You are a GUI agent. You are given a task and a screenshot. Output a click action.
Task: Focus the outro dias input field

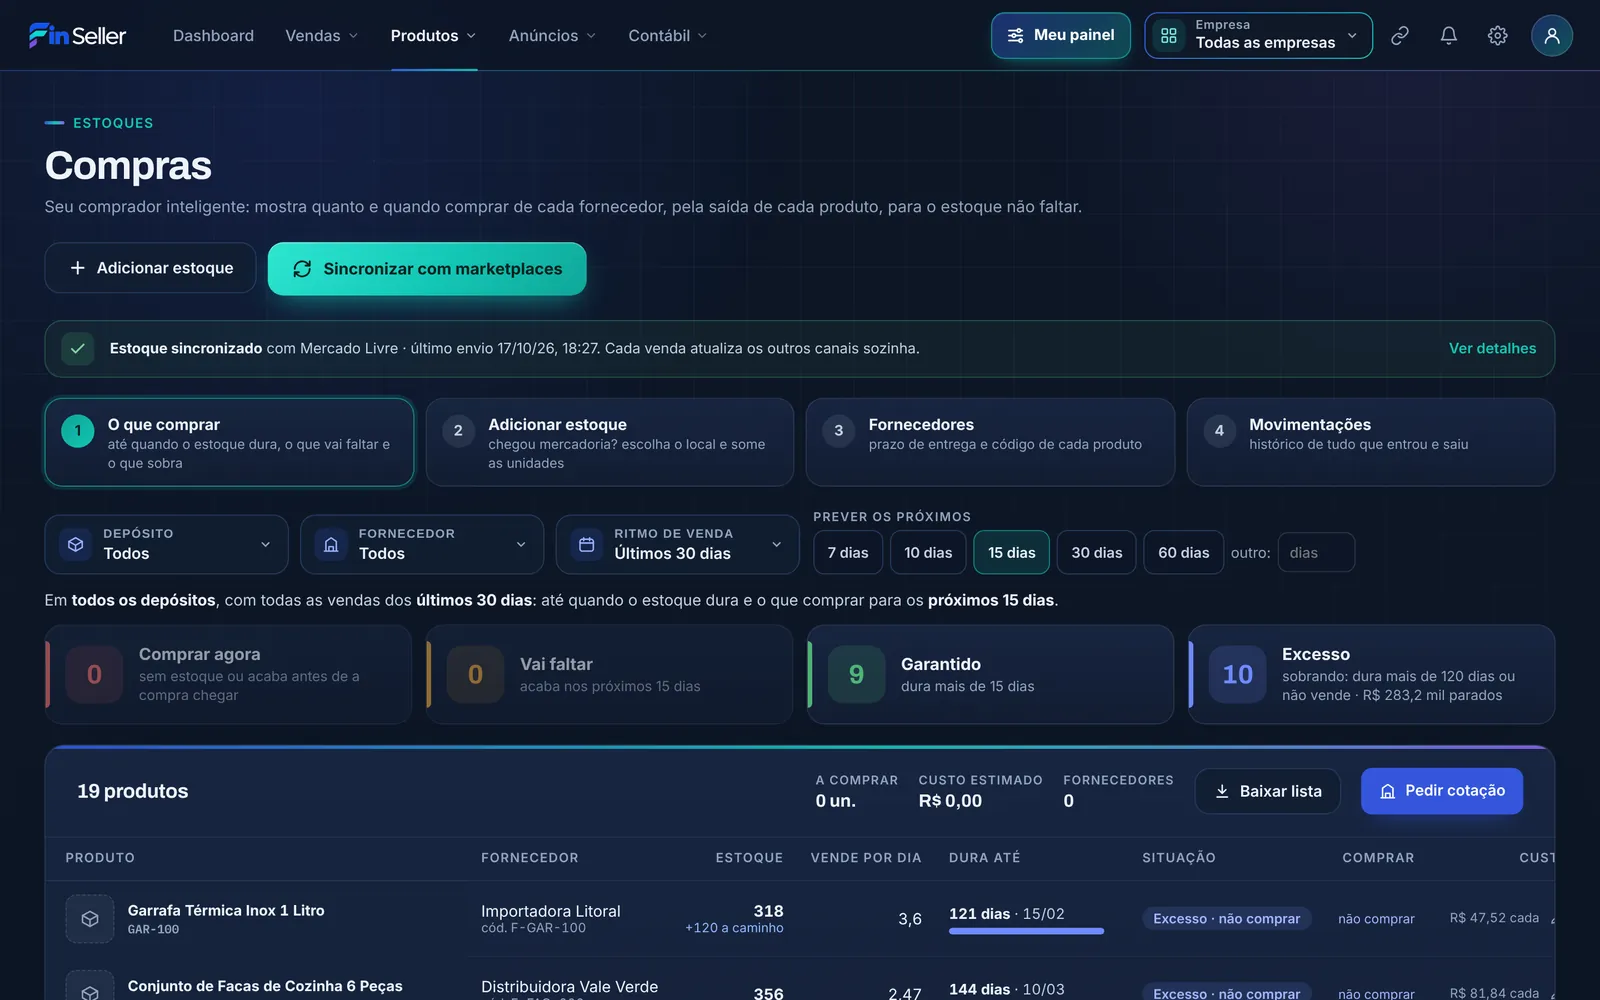[x=1316, y=553]
